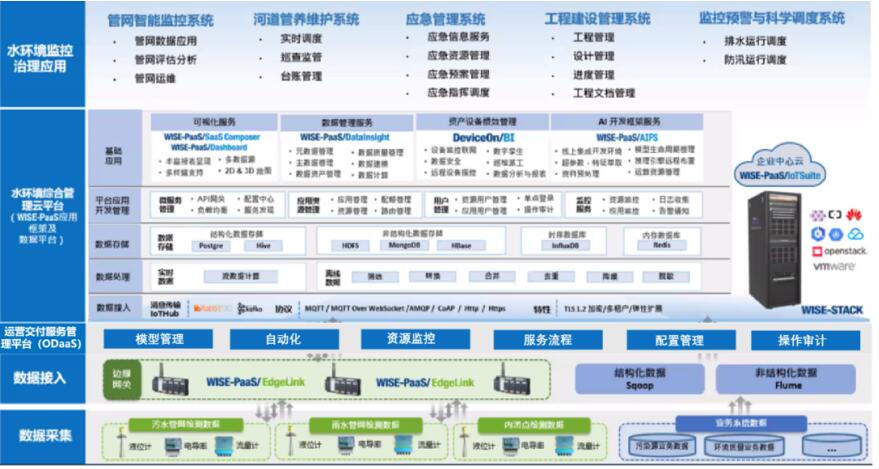Viewport: 879px width, 469px height.
Task: Click the 环境质量业务数据 database cylinder
Action: [x=743, y=446]
